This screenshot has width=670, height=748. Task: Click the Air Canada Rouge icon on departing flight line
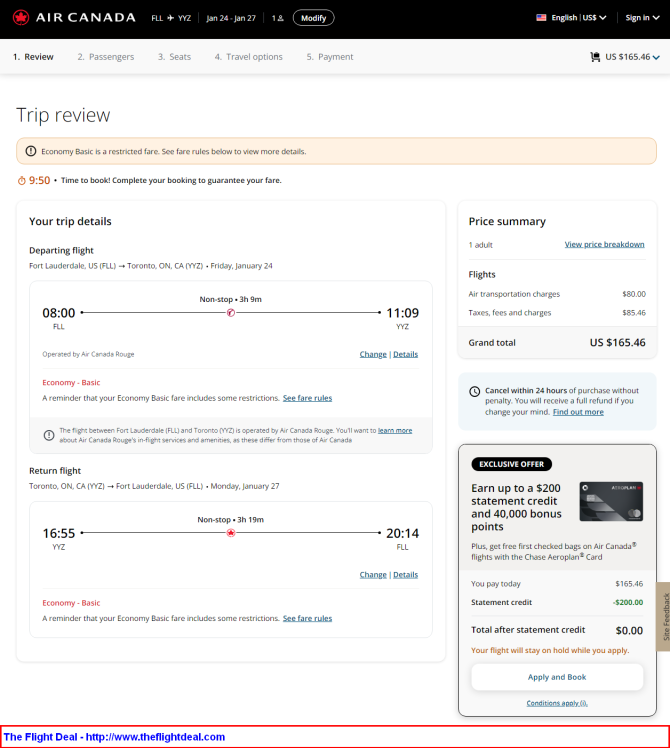231,313
